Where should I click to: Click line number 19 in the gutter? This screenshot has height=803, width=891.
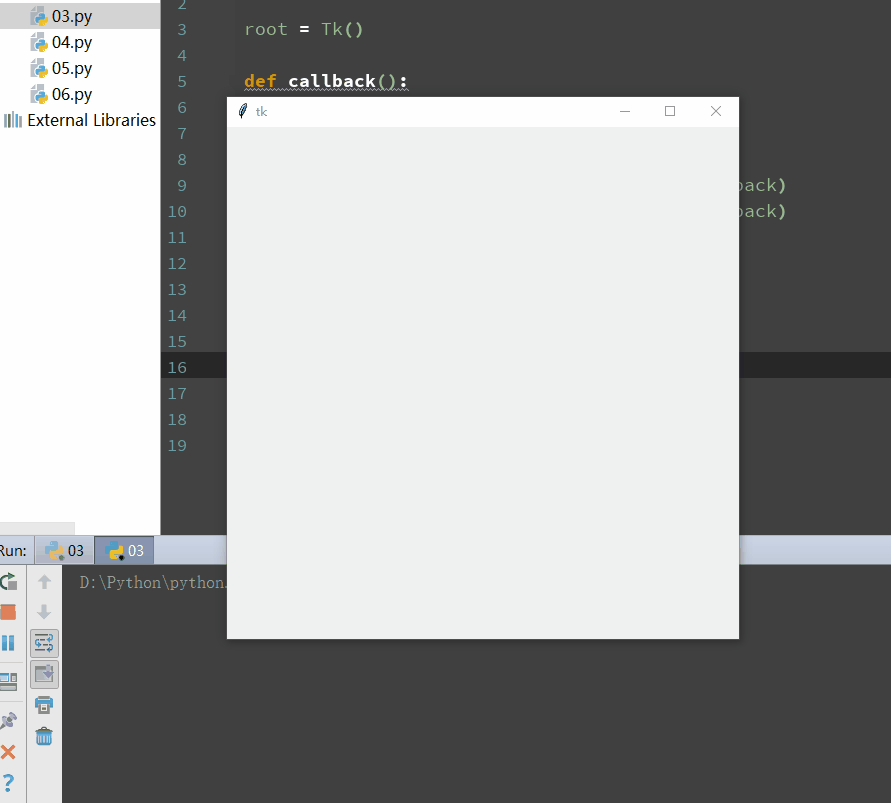[177, 446]
